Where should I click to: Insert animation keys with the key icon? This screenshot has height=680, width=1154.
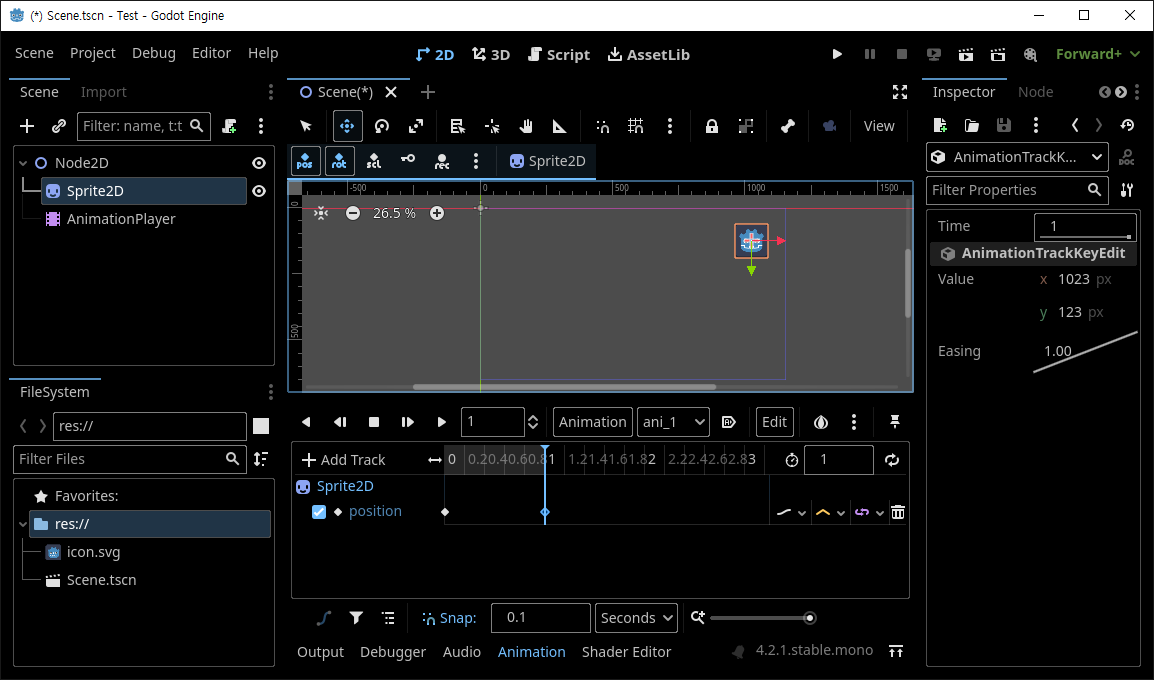point(408,160)
